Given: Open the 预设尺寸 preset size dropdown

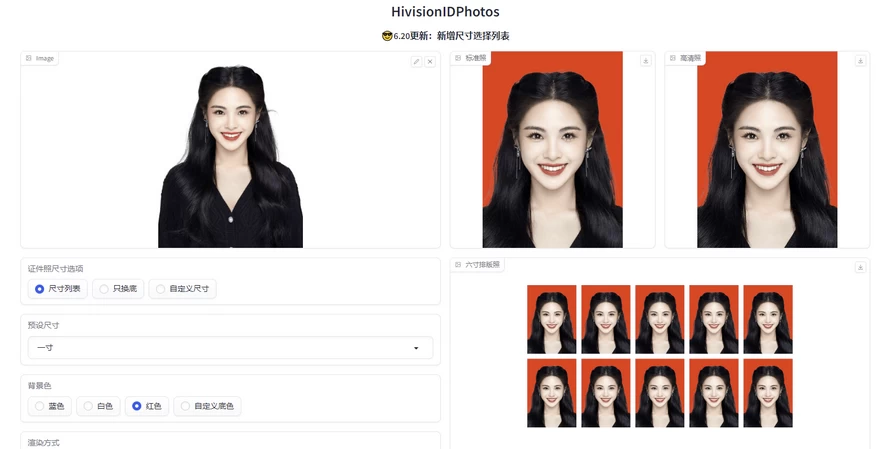Looking at the screenshot, I should point(230,348).
